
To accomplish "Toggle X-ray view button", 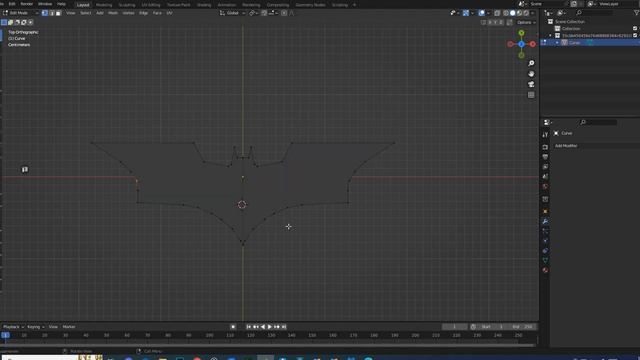I will (x=497, y=13).
